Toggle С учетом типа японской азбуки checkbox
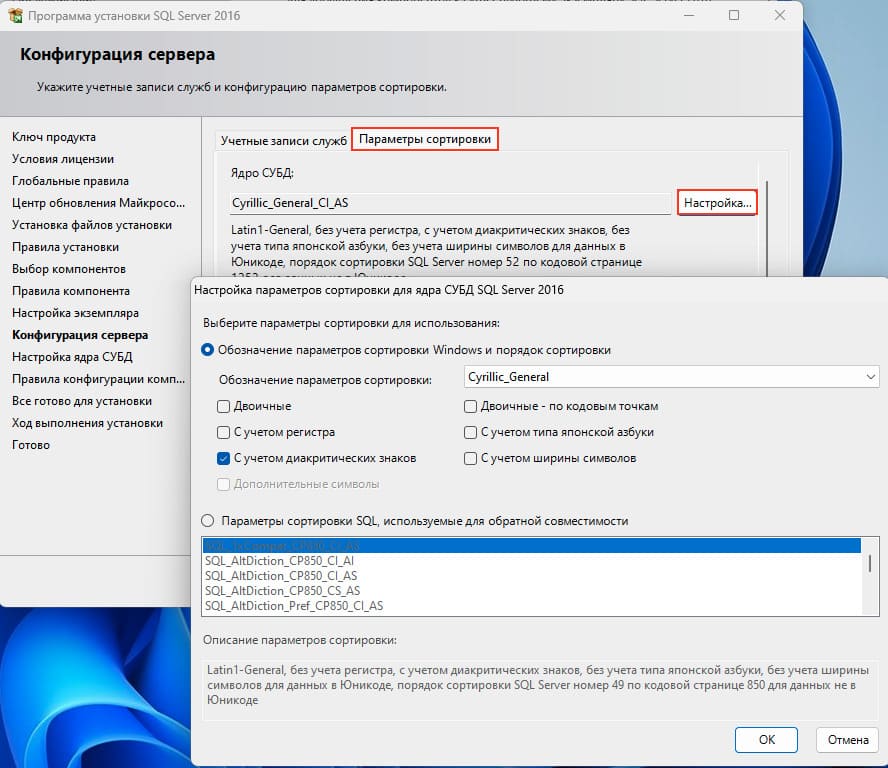 (470, 432)
